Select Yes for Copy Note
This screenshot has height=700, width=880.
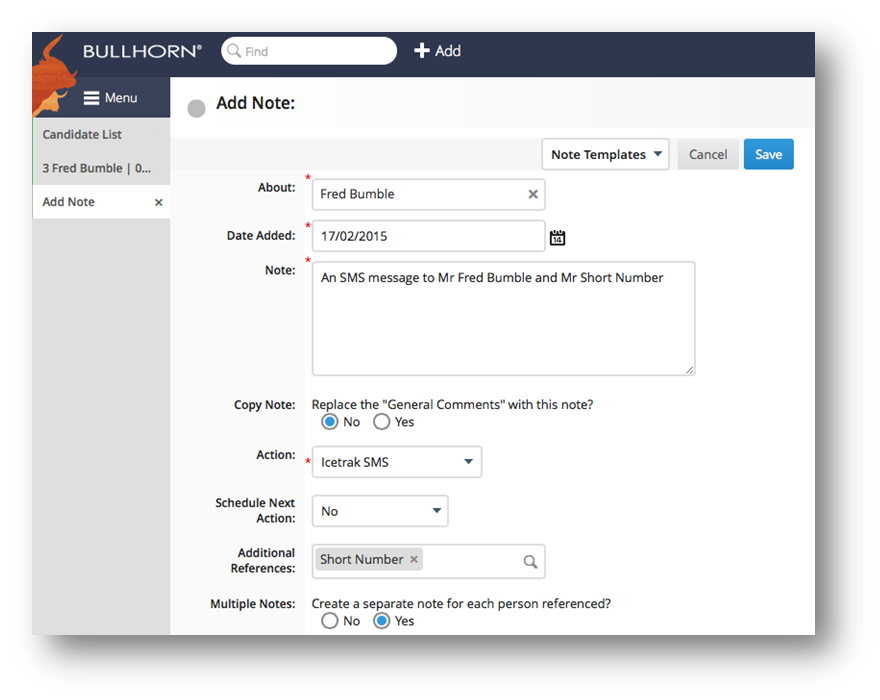point(381,422)
